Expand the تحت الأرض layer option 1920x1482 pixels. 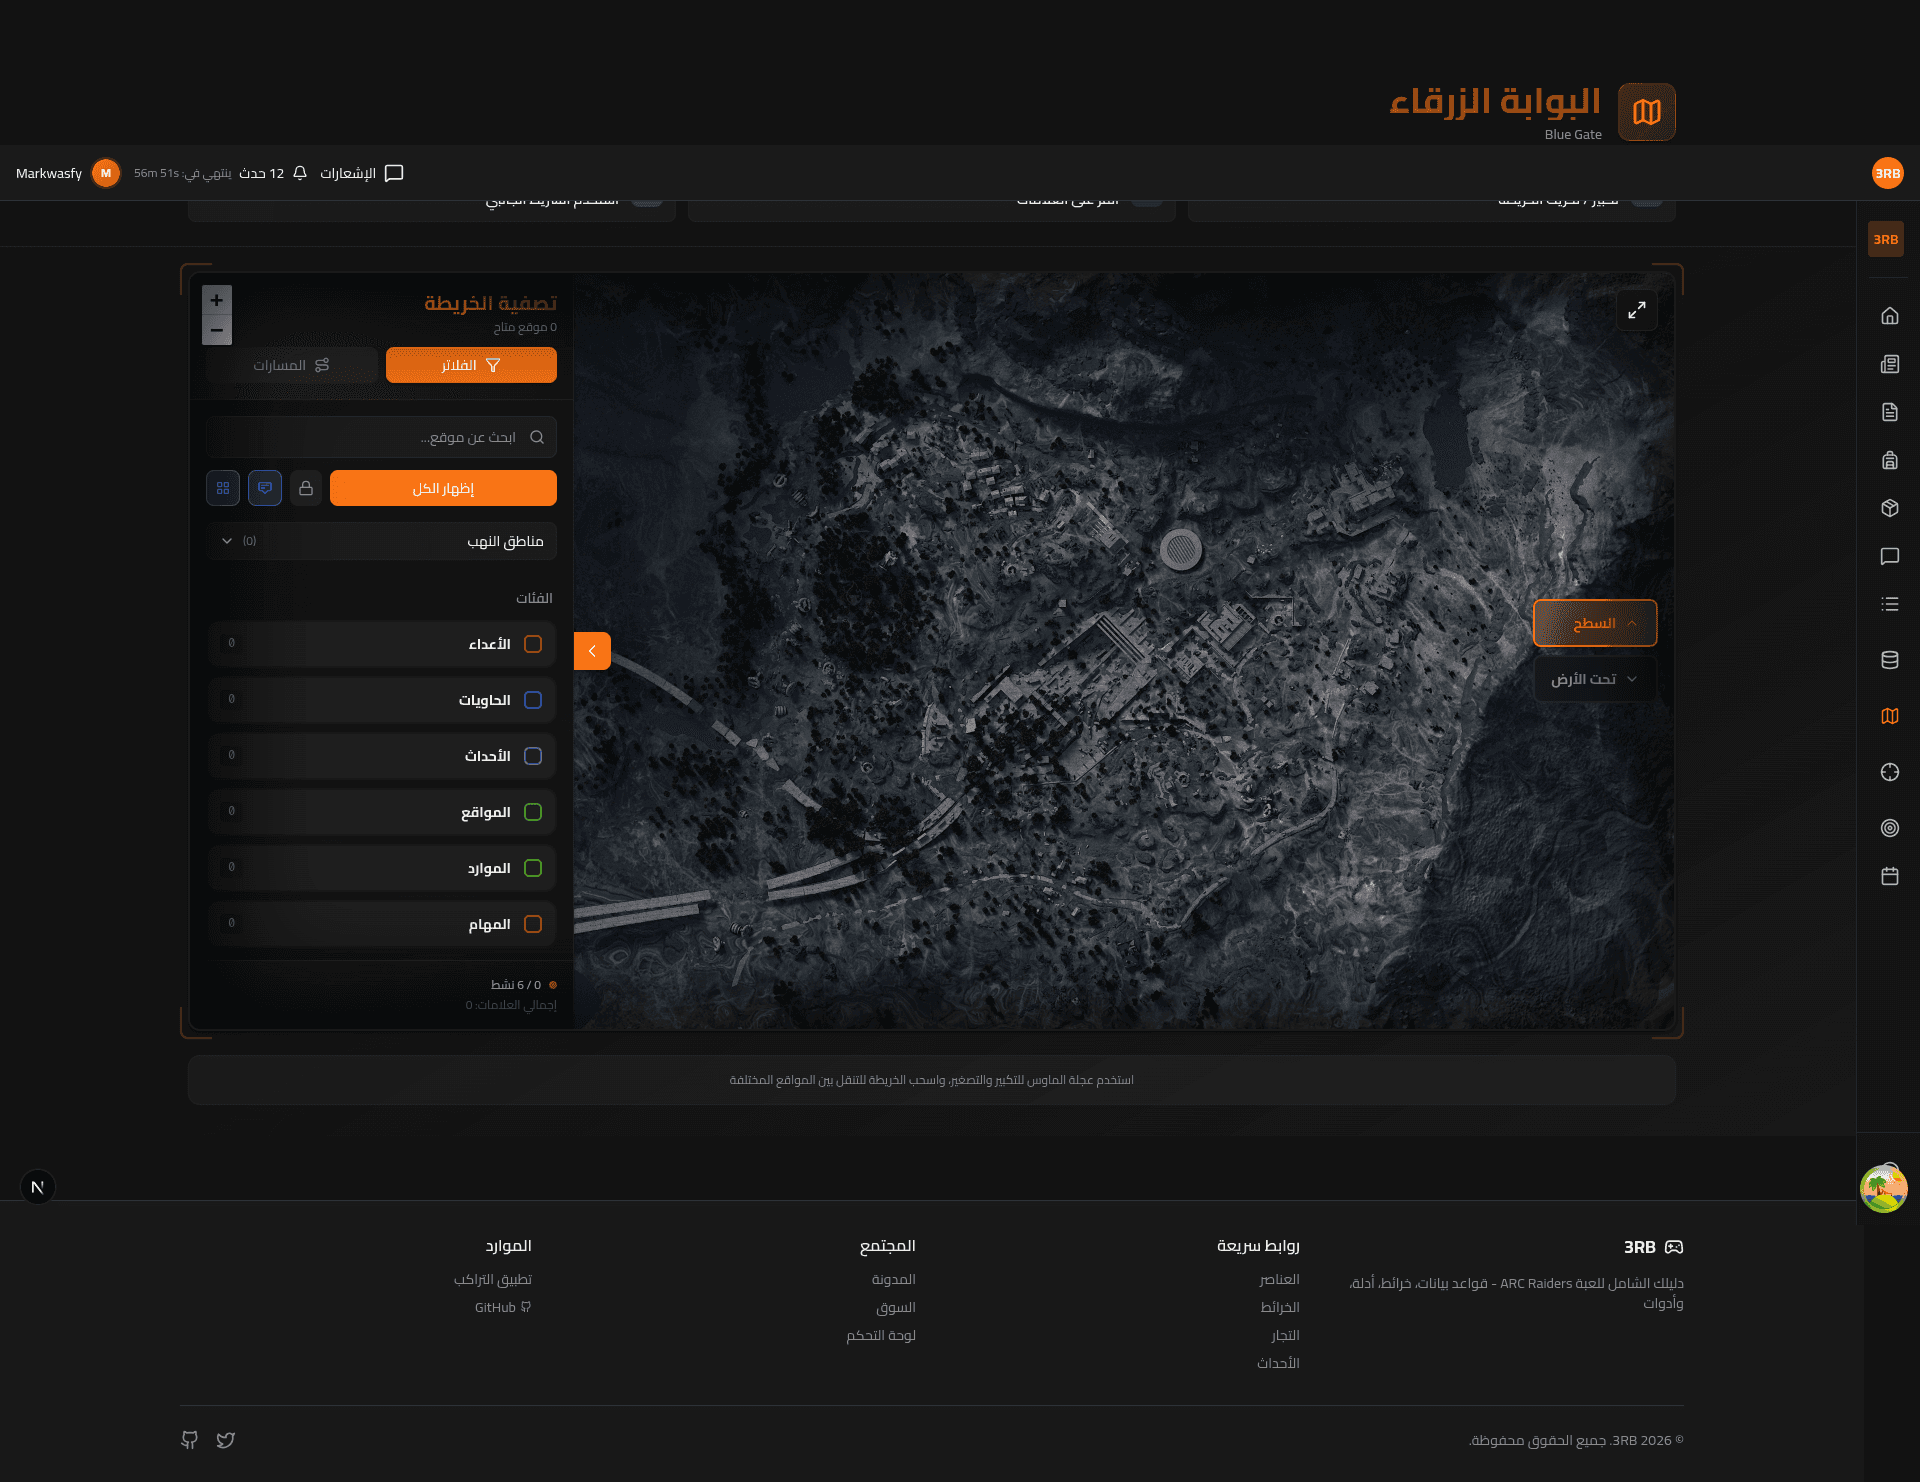[1594, 679]
